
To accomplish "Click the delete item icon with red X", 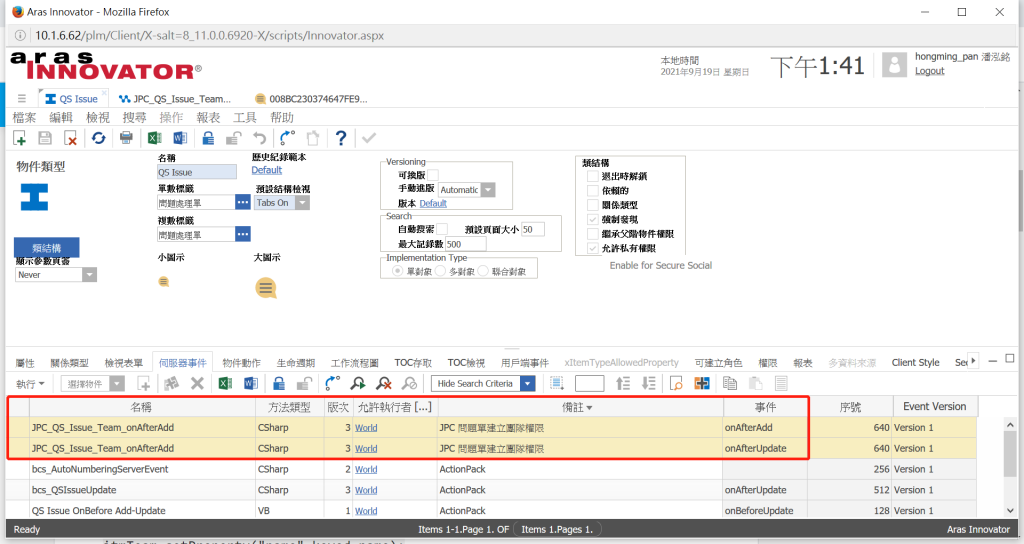I will (x=71, y=138).
